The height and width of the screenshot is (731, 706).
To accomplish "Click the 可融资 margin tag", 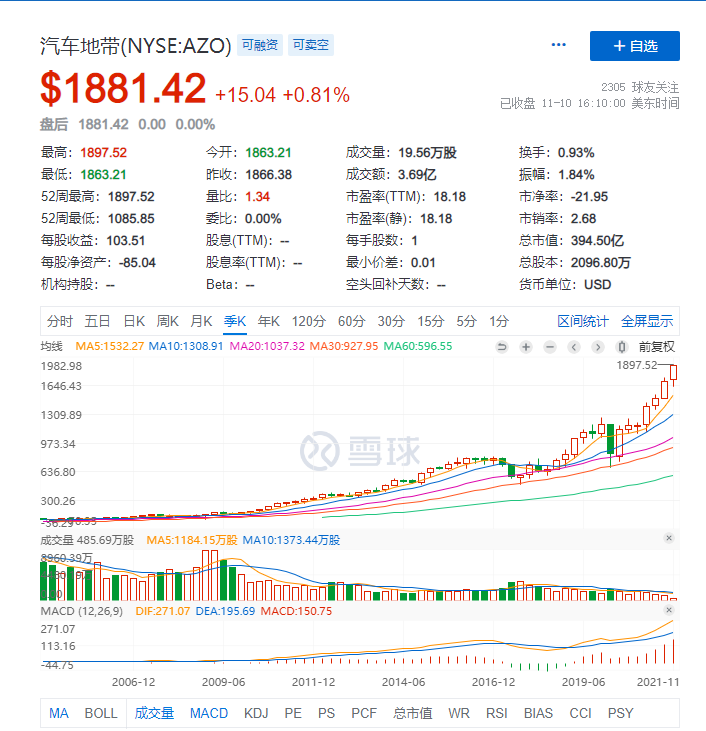I will pos(260,45).
